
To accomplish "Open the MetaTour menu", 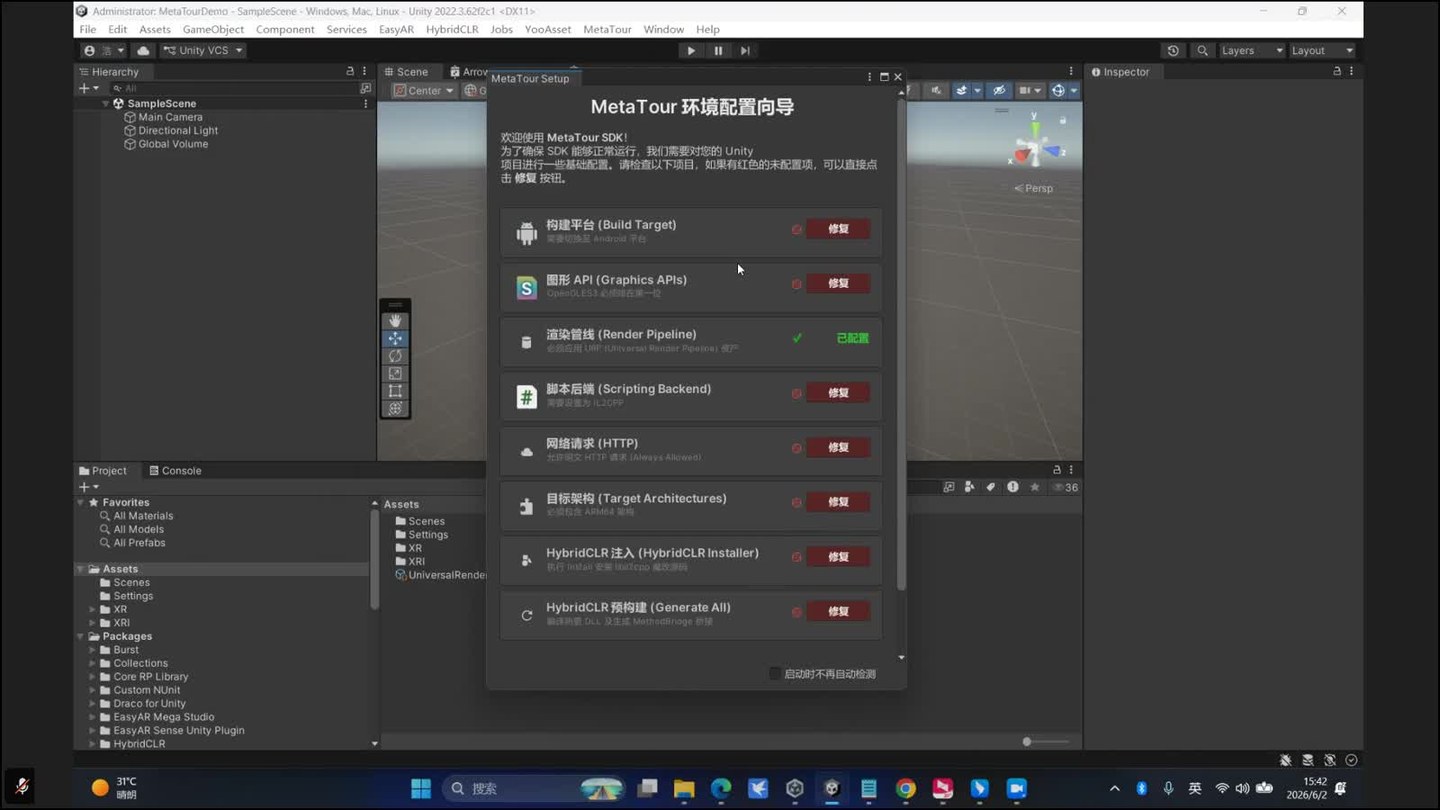I will click(607, 29).
